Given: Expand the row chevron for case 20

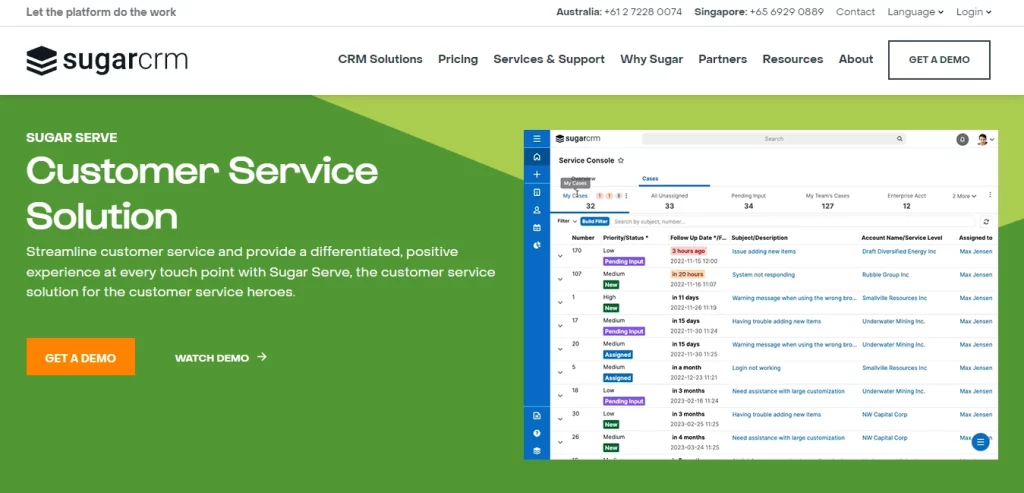Looking at the screenshot, I should coord(560,349).
